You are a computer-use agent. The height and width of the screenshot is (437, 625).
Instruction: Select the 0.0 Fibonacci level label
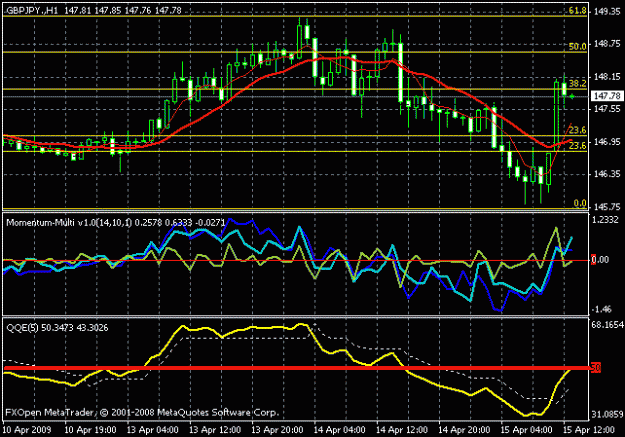pos(580,203)
